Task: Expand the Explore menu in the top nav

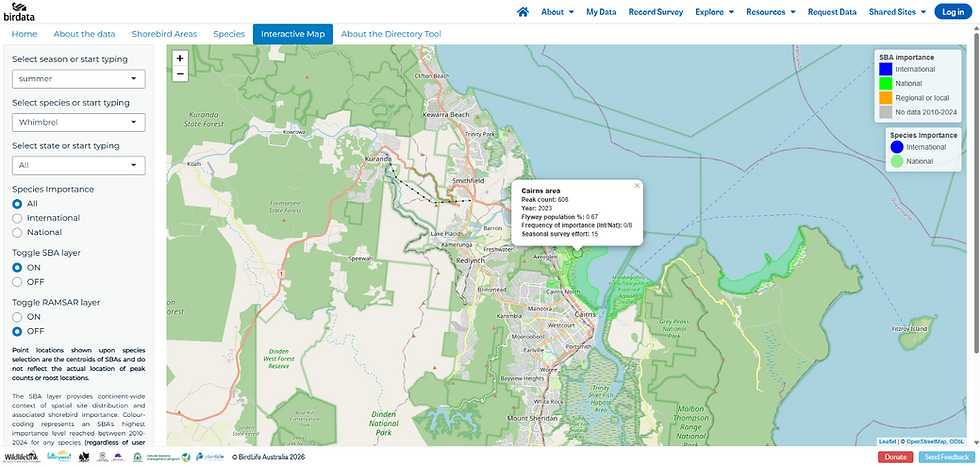Action: click(x=714, y=12)
